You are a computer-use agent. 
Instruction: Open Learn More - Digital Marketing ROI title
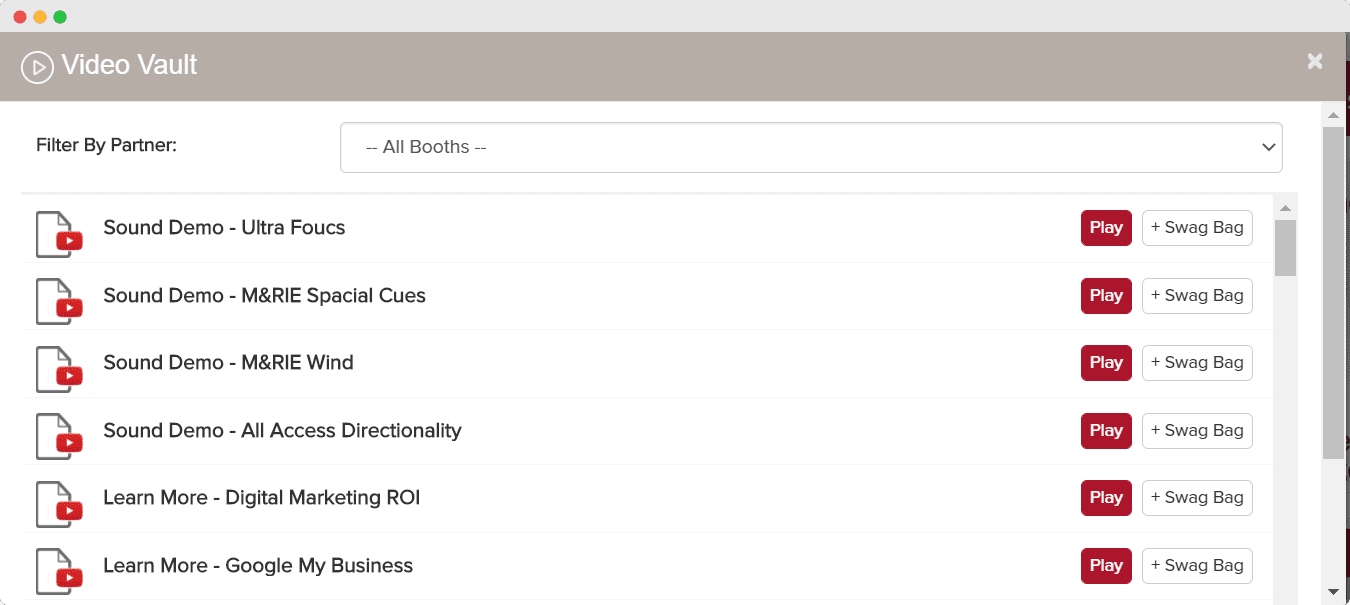click(261, 498)
